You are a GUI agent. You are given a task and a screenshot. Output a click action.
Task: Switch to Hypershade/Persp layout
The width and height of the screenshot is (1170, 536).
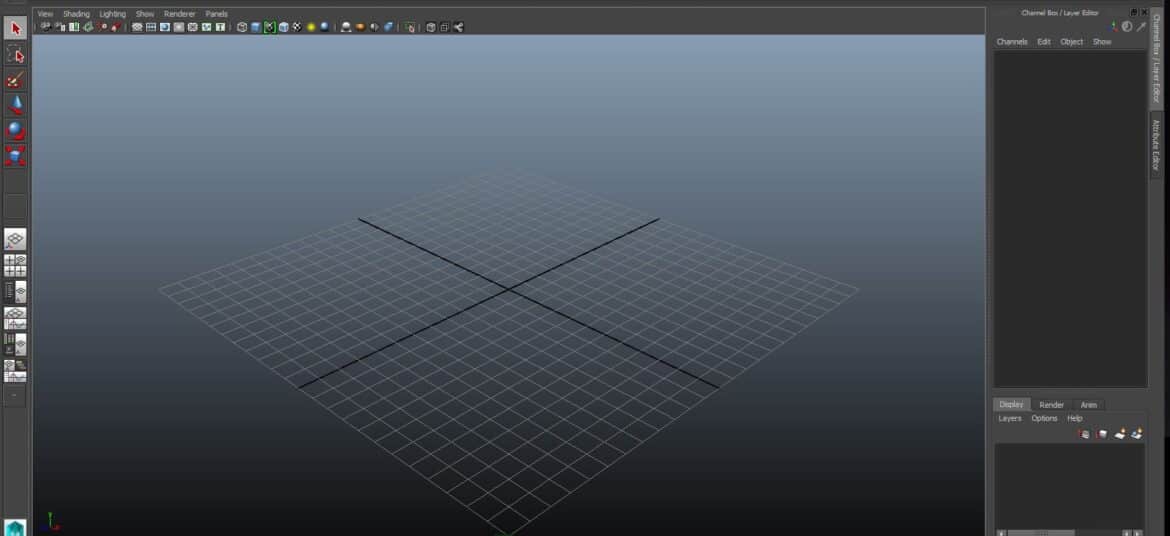pos(15,344)
